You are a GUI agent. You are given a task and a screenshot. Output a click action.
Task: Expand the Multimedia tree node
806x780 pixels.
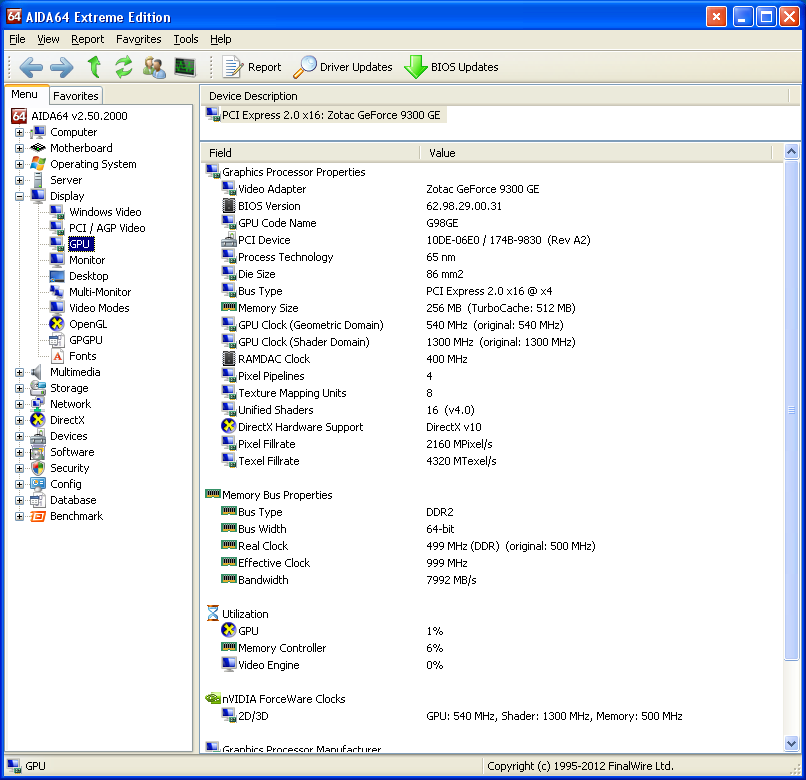pos(19,372)
